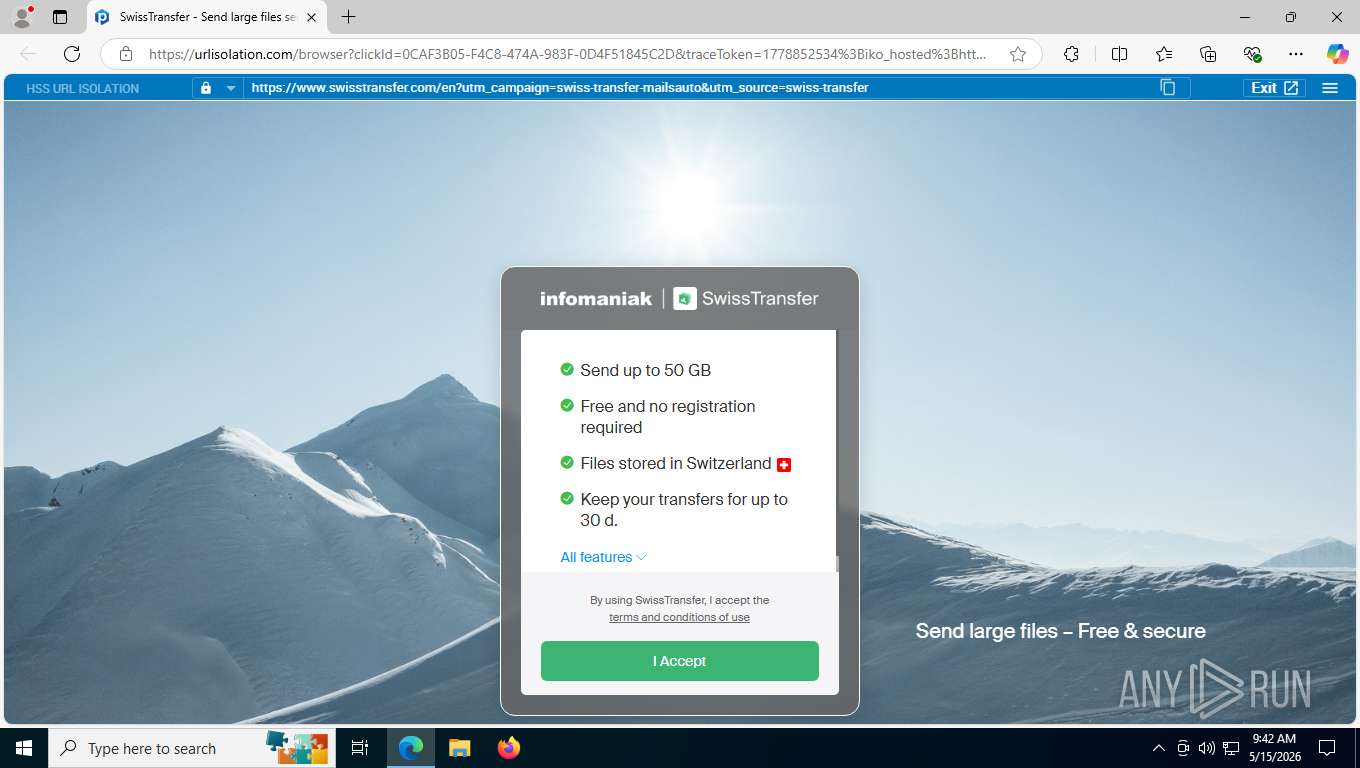Launch Firefox from taskbar
1360x768 pixels.
(508, 748)
